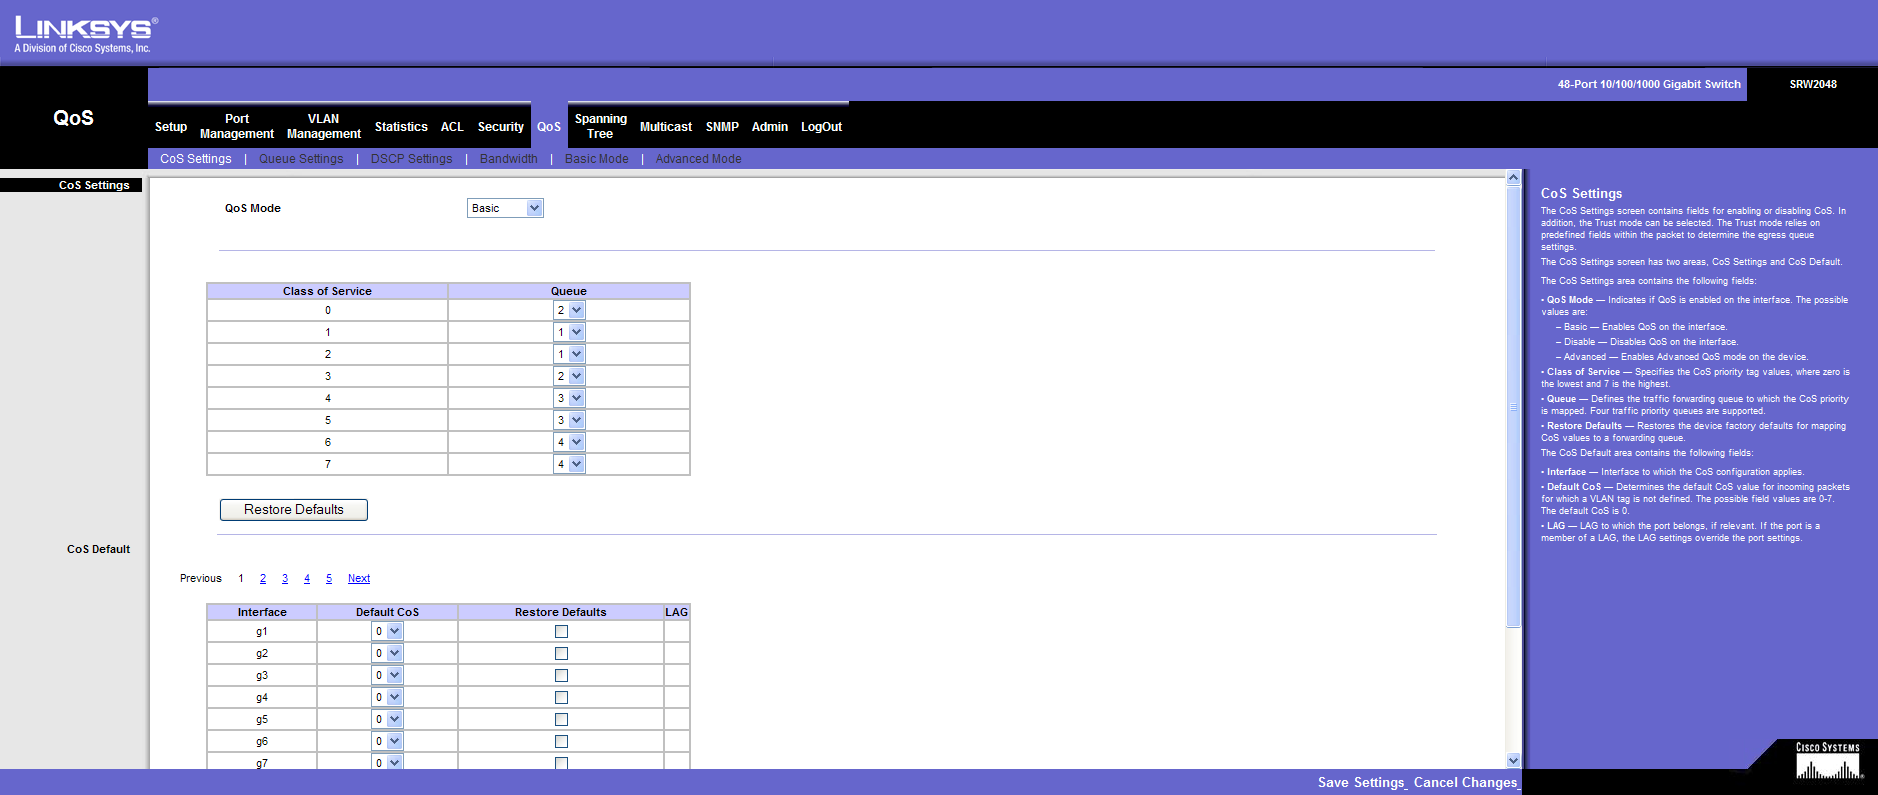Viewport: 1878px width, 795px height.
Task: Click Cancel Changes at the bottom
Action: pos(1465,783)
